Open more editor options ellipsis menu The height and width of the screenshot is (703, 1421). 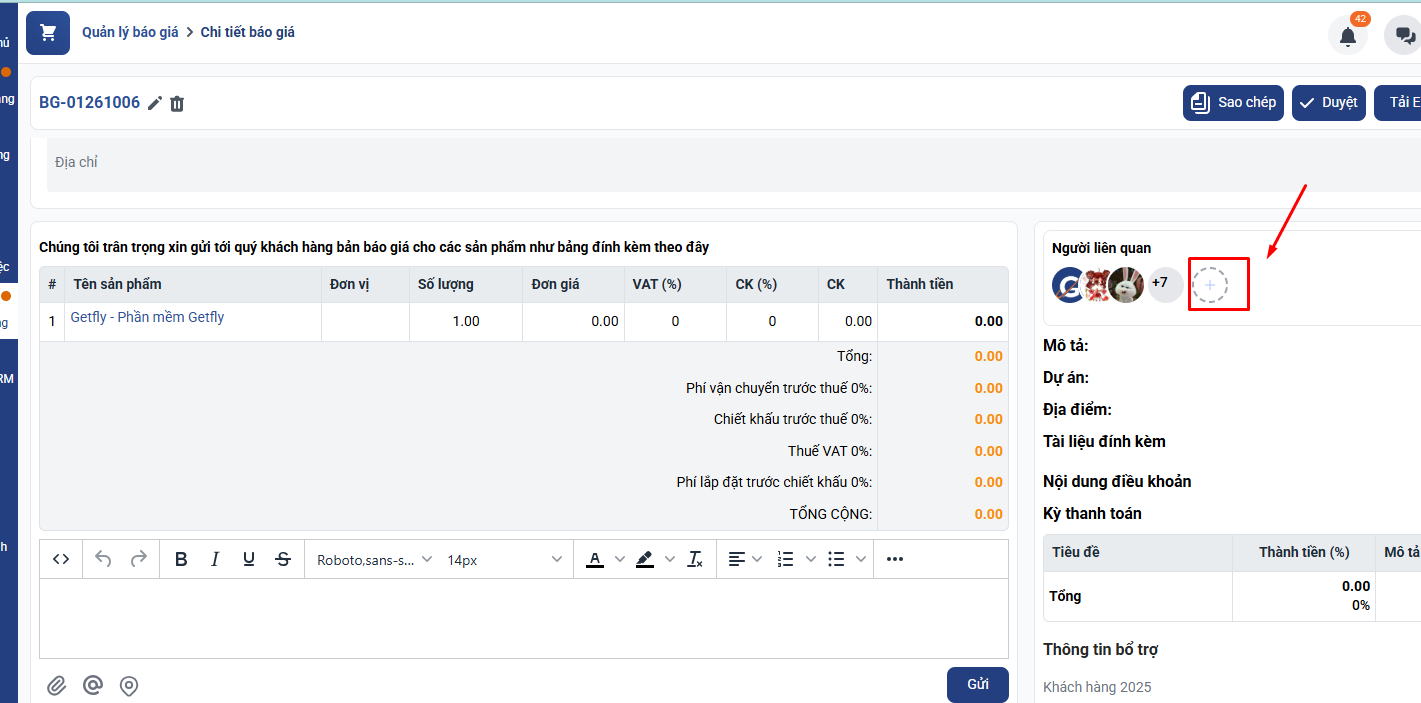coord(895,559)
